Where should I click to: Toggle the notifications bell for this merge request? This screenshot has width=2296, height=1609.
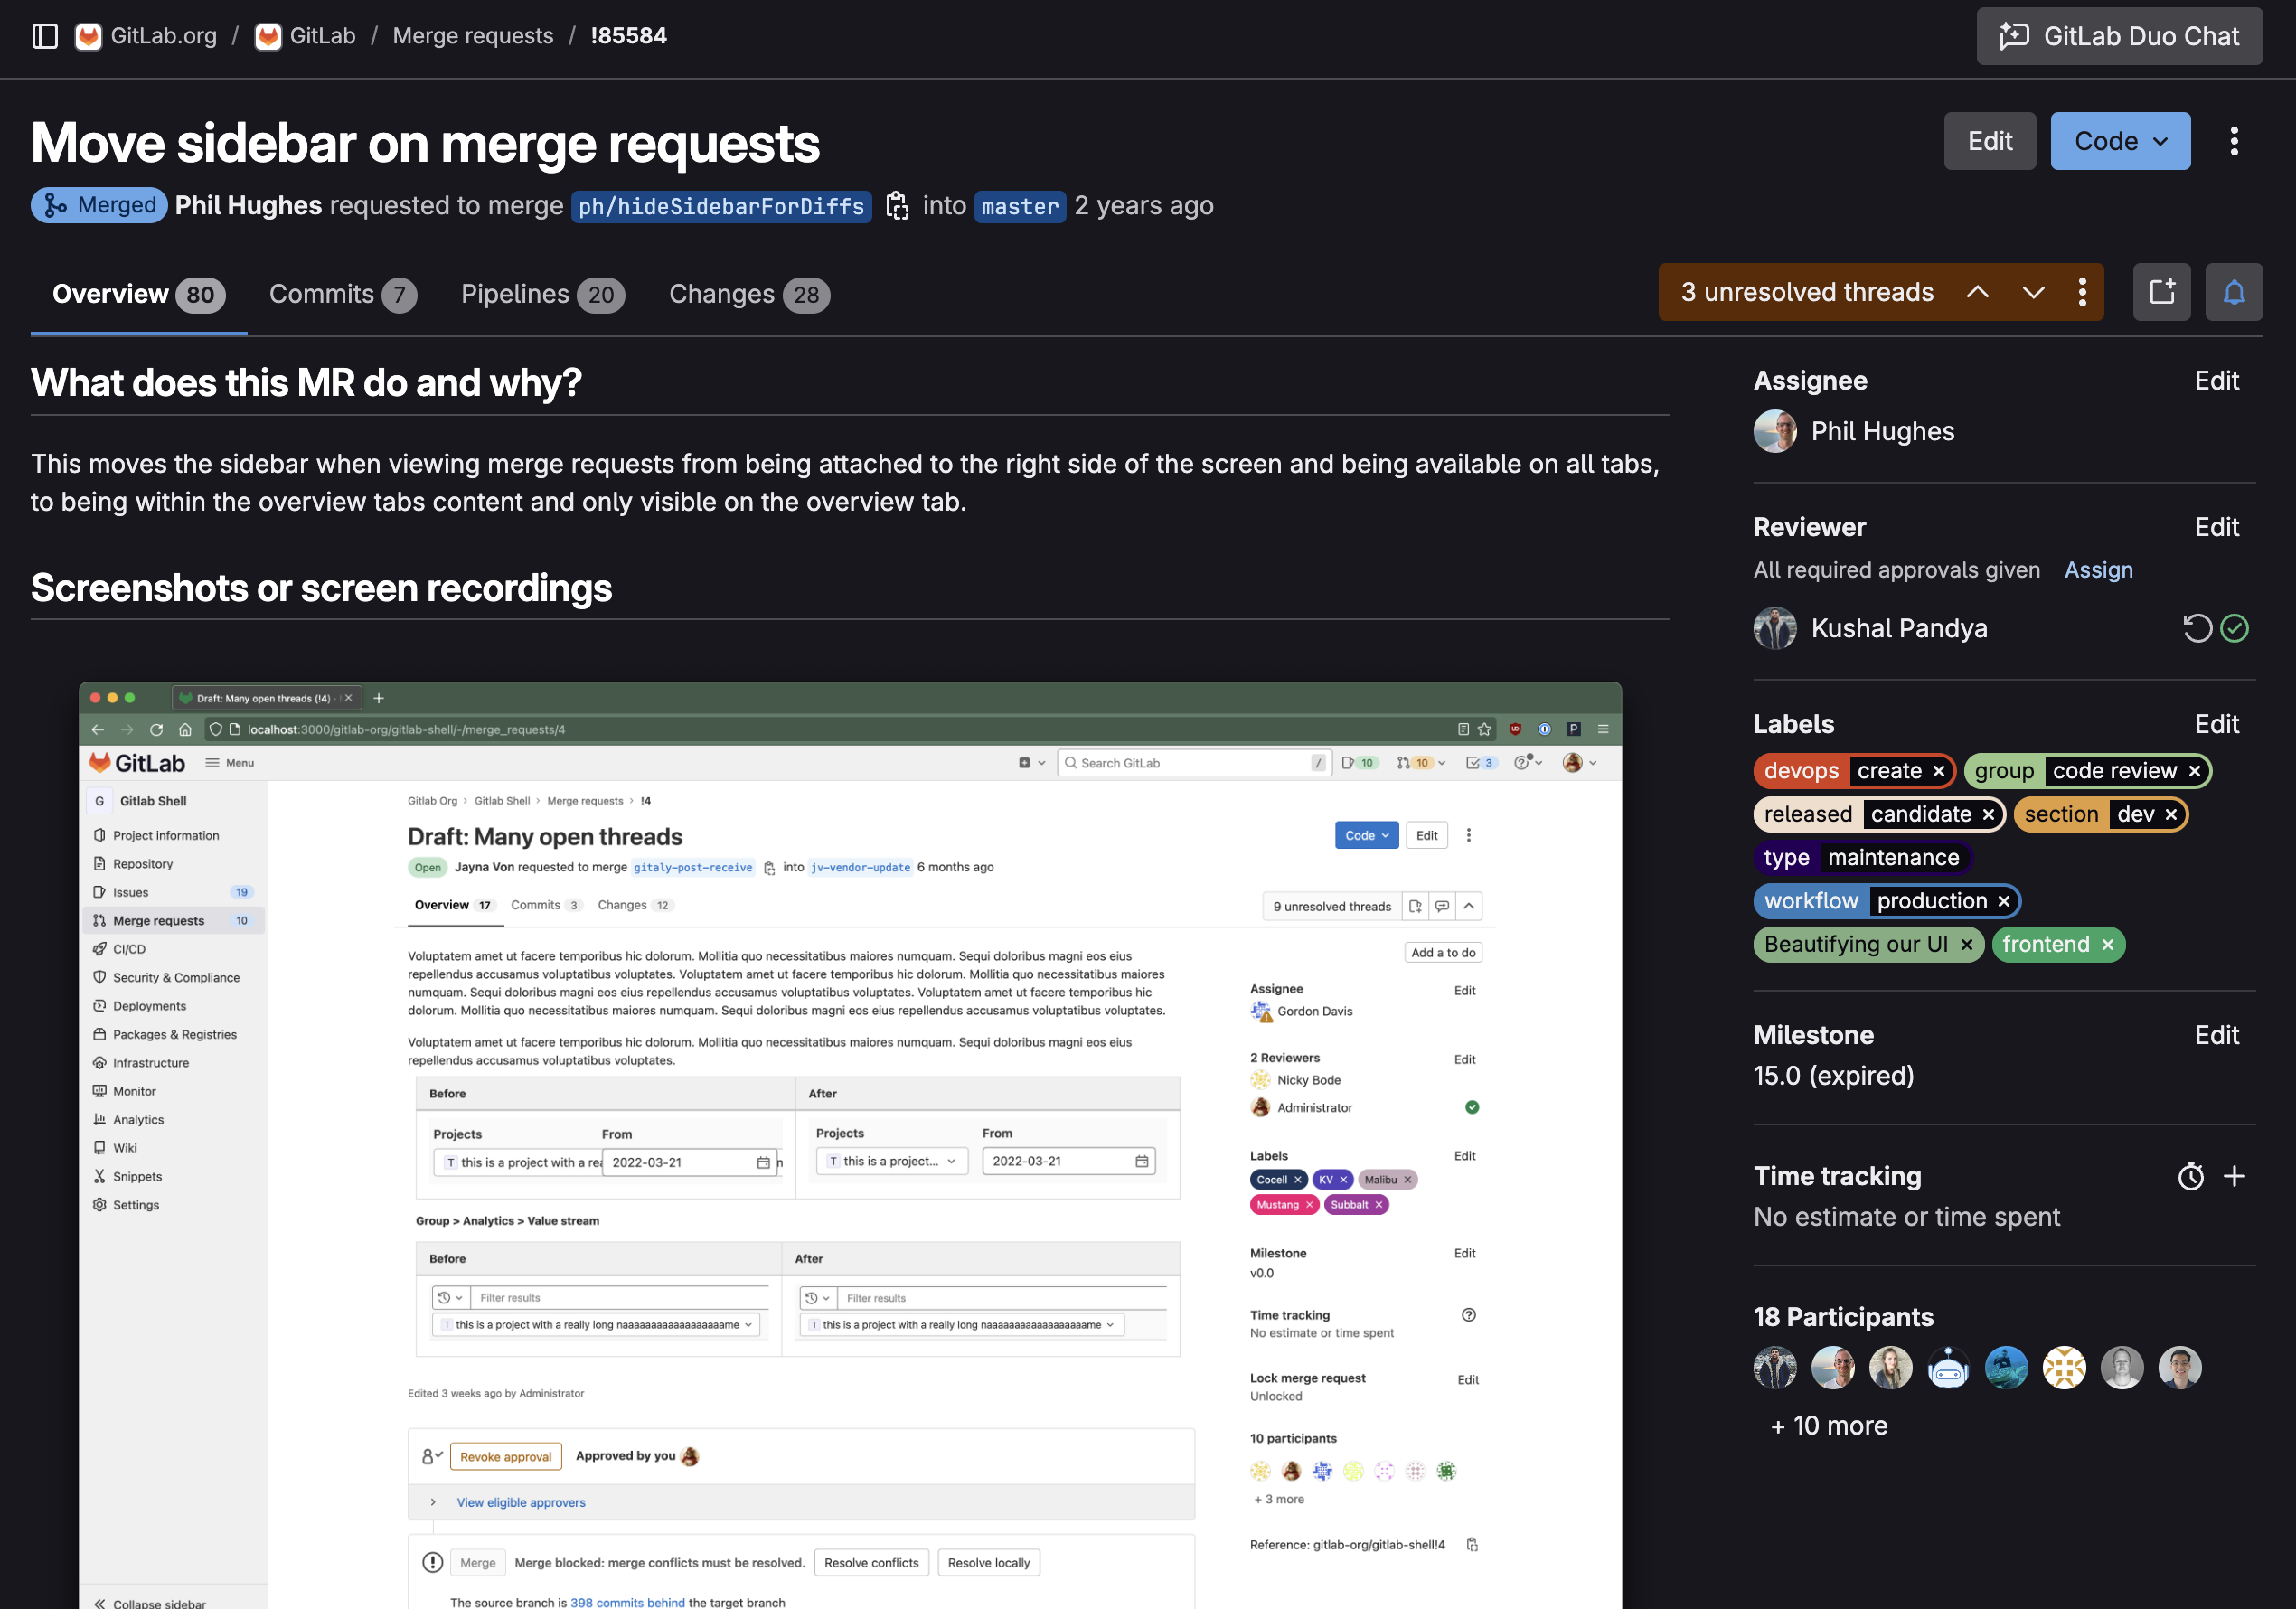[x=2234, y=292]
